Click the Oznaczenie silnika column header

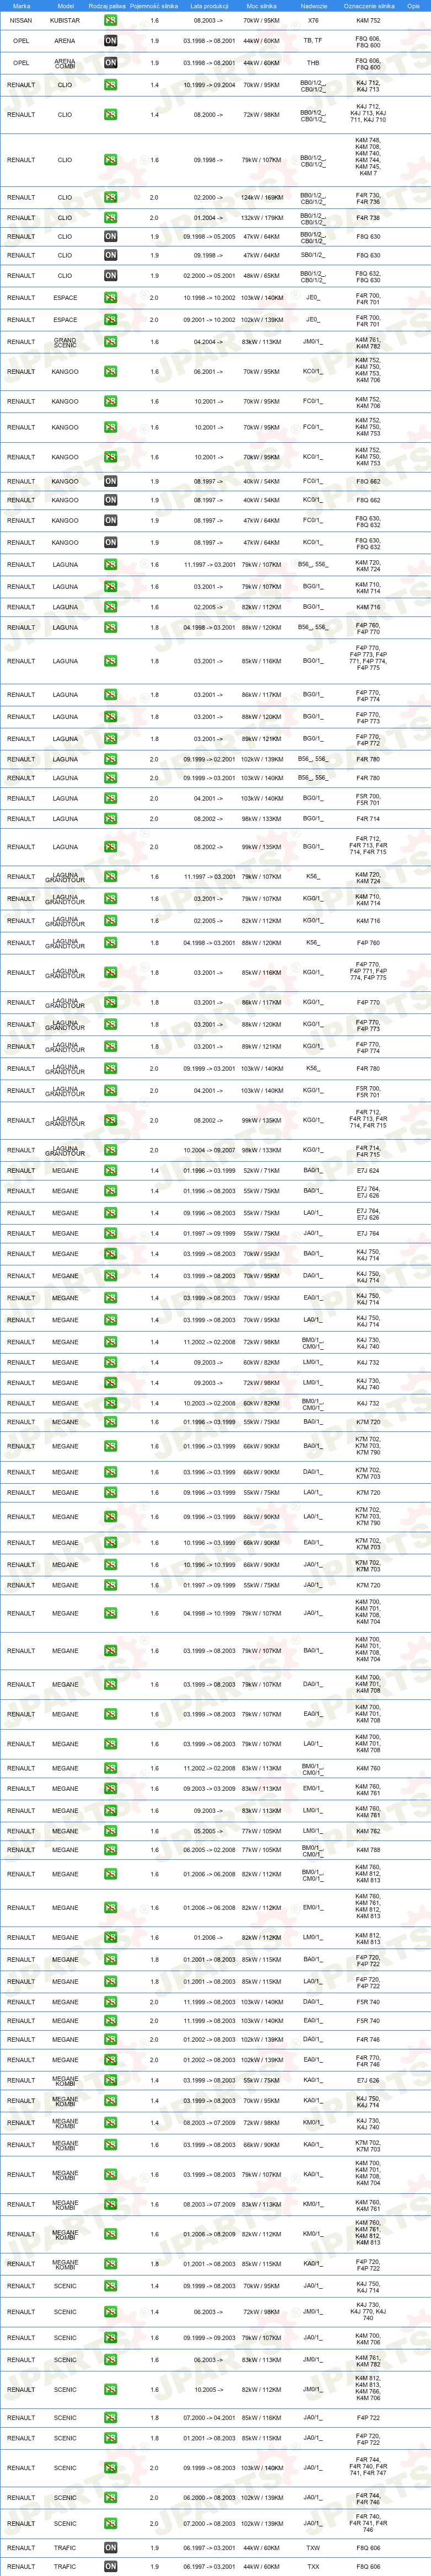pos(368,6)
